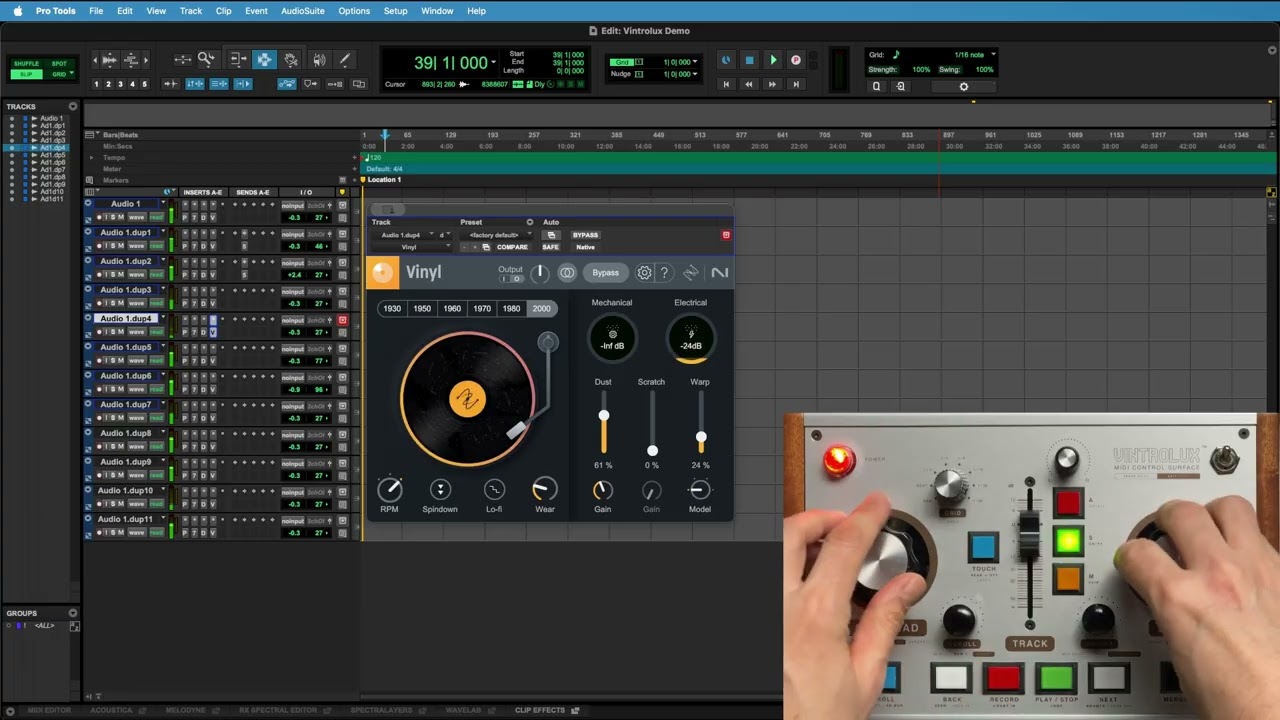Open Vinyl plugin settings gear
The image size is (1280, 720).
(x=644, y=272)
